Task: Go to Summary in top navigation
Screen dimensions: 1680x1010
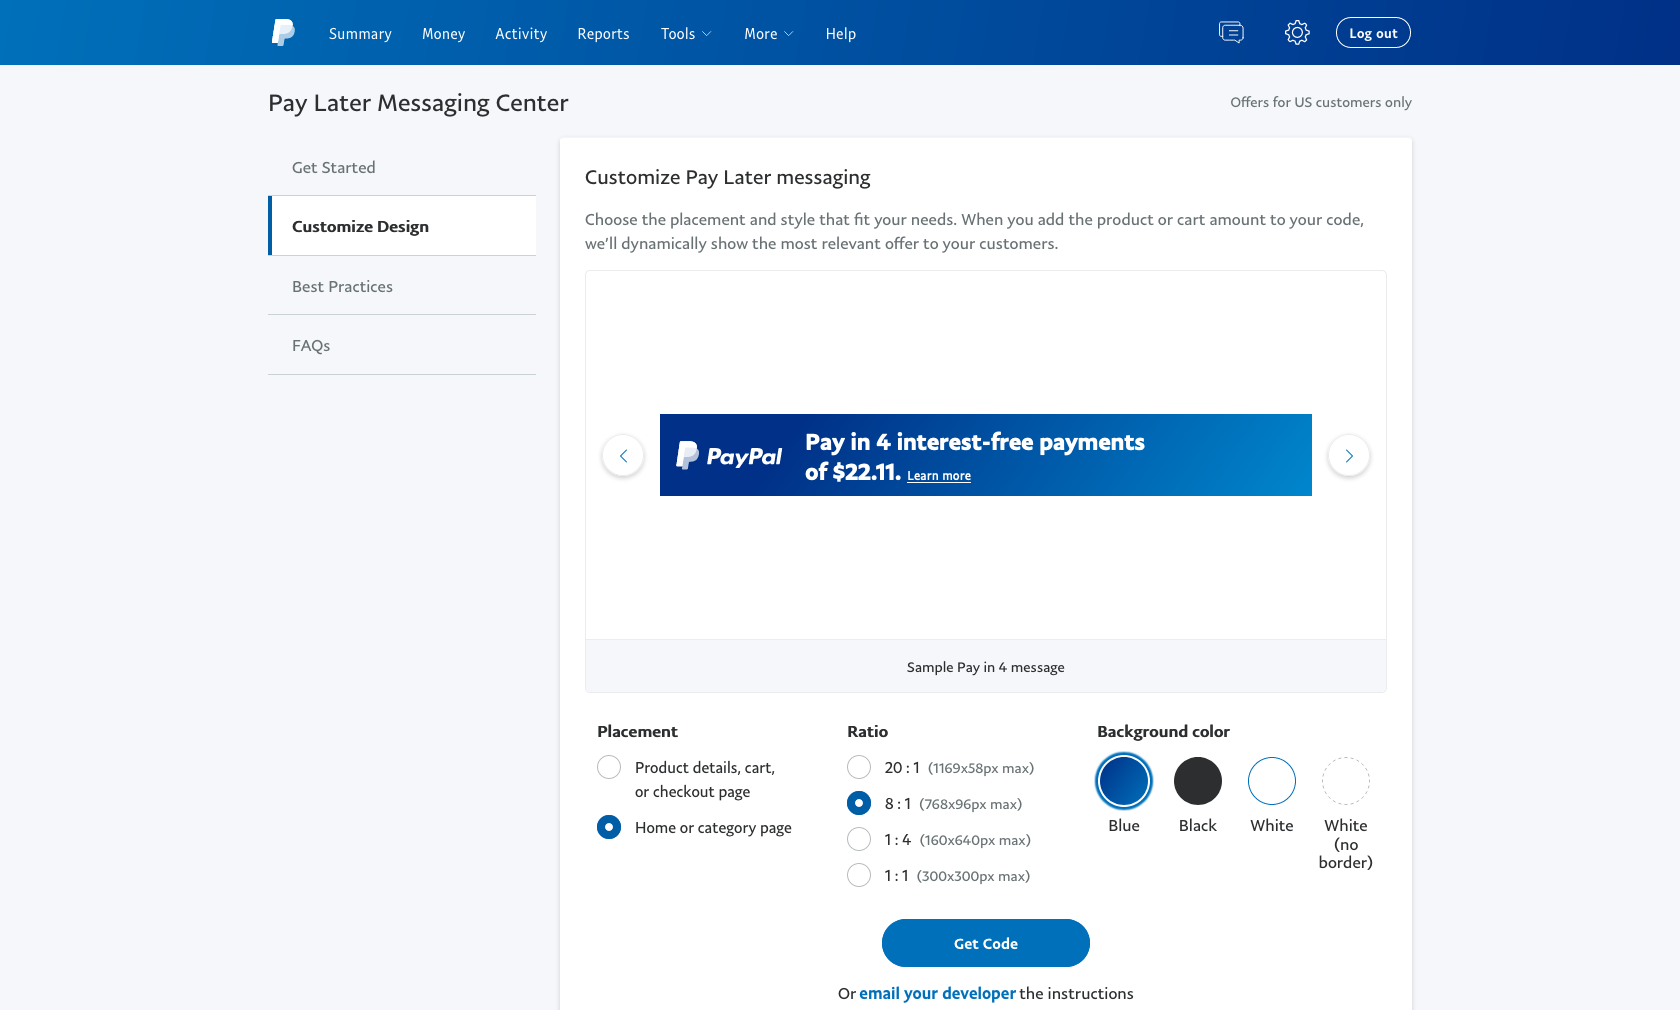Action: [360, 34]
